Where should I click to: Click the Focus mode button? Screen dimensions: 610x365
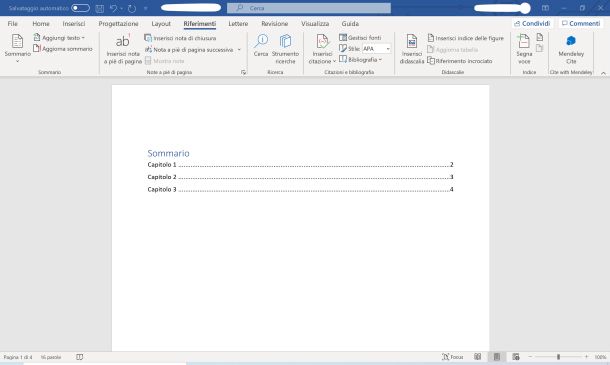point(453,357)
